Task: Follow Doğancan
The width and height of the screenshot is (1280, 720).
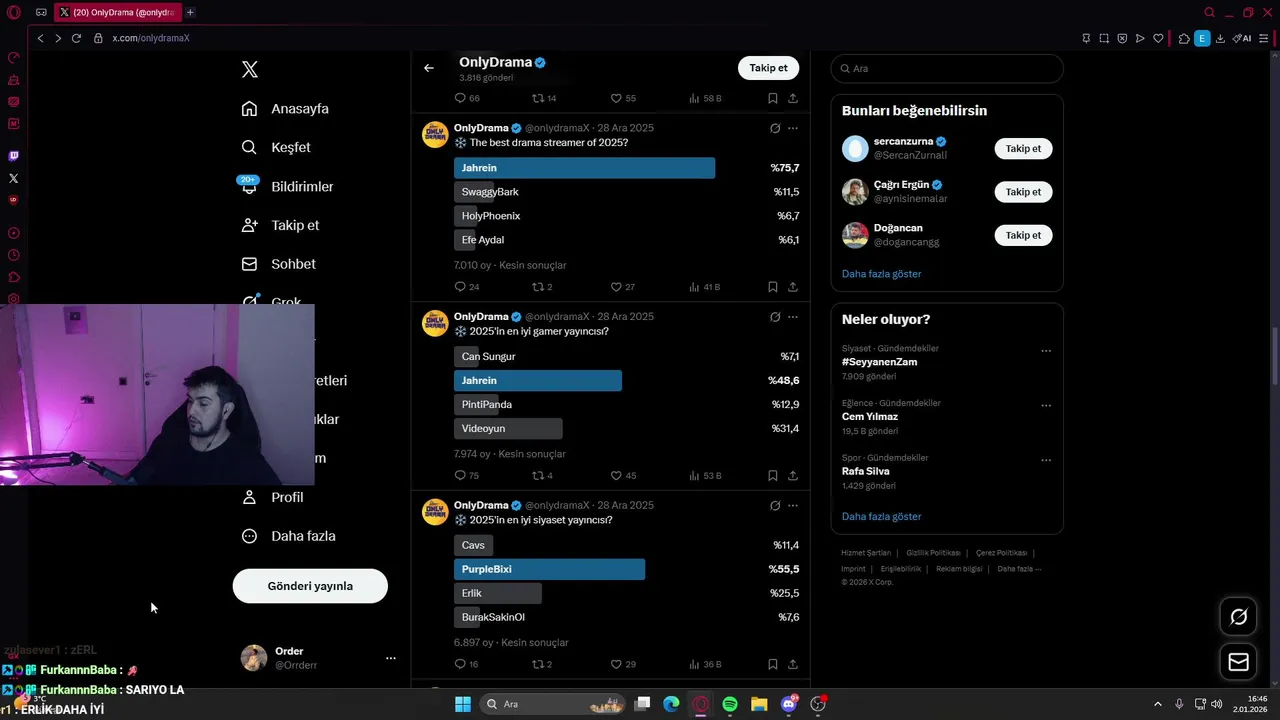Action: pos(1023,235)
